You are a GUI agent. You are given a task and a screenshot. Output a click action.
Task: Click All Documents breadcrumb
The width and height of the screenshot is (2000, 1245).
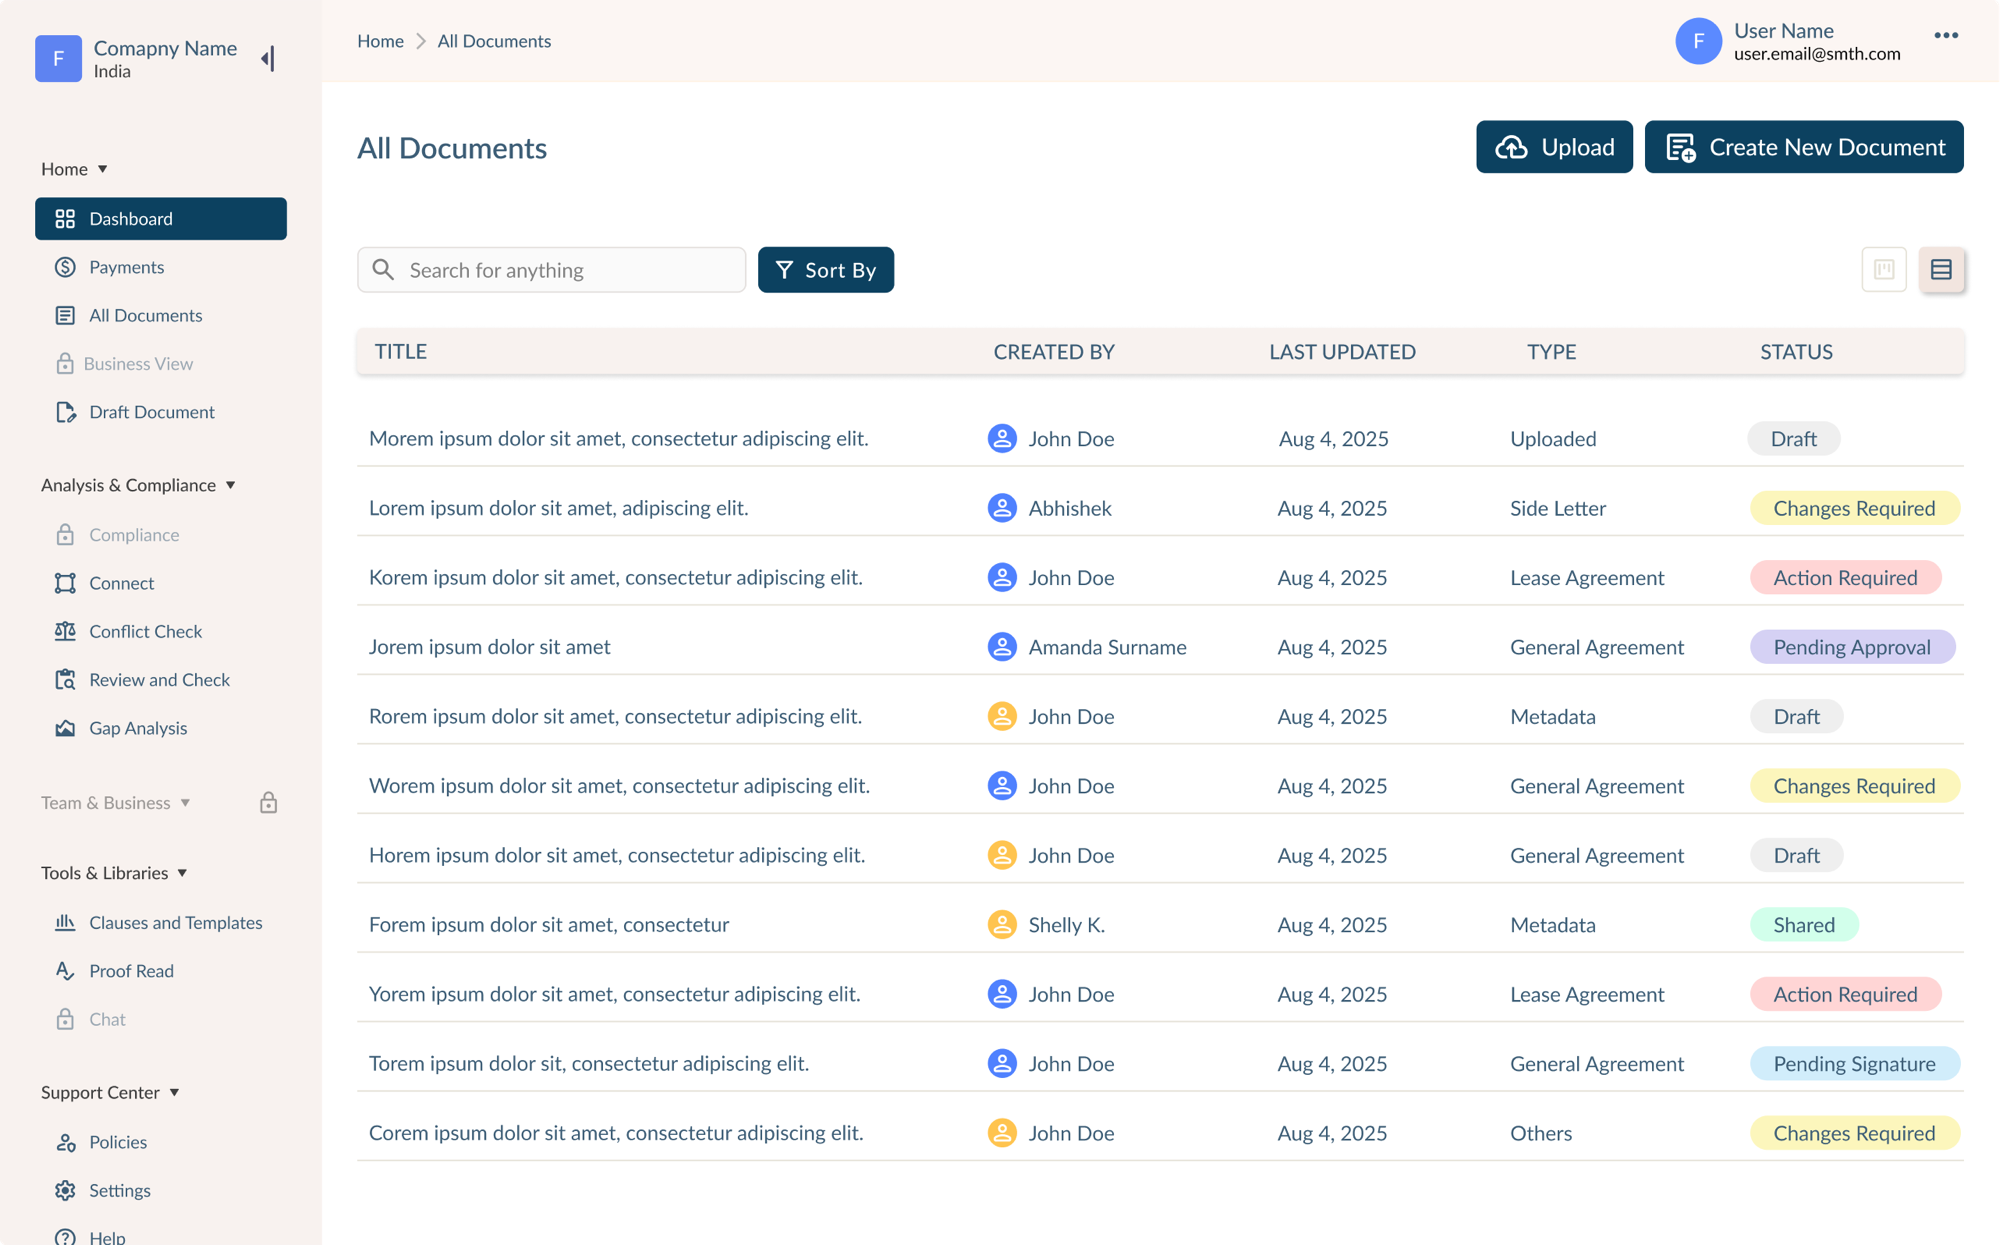pos(494,41)
